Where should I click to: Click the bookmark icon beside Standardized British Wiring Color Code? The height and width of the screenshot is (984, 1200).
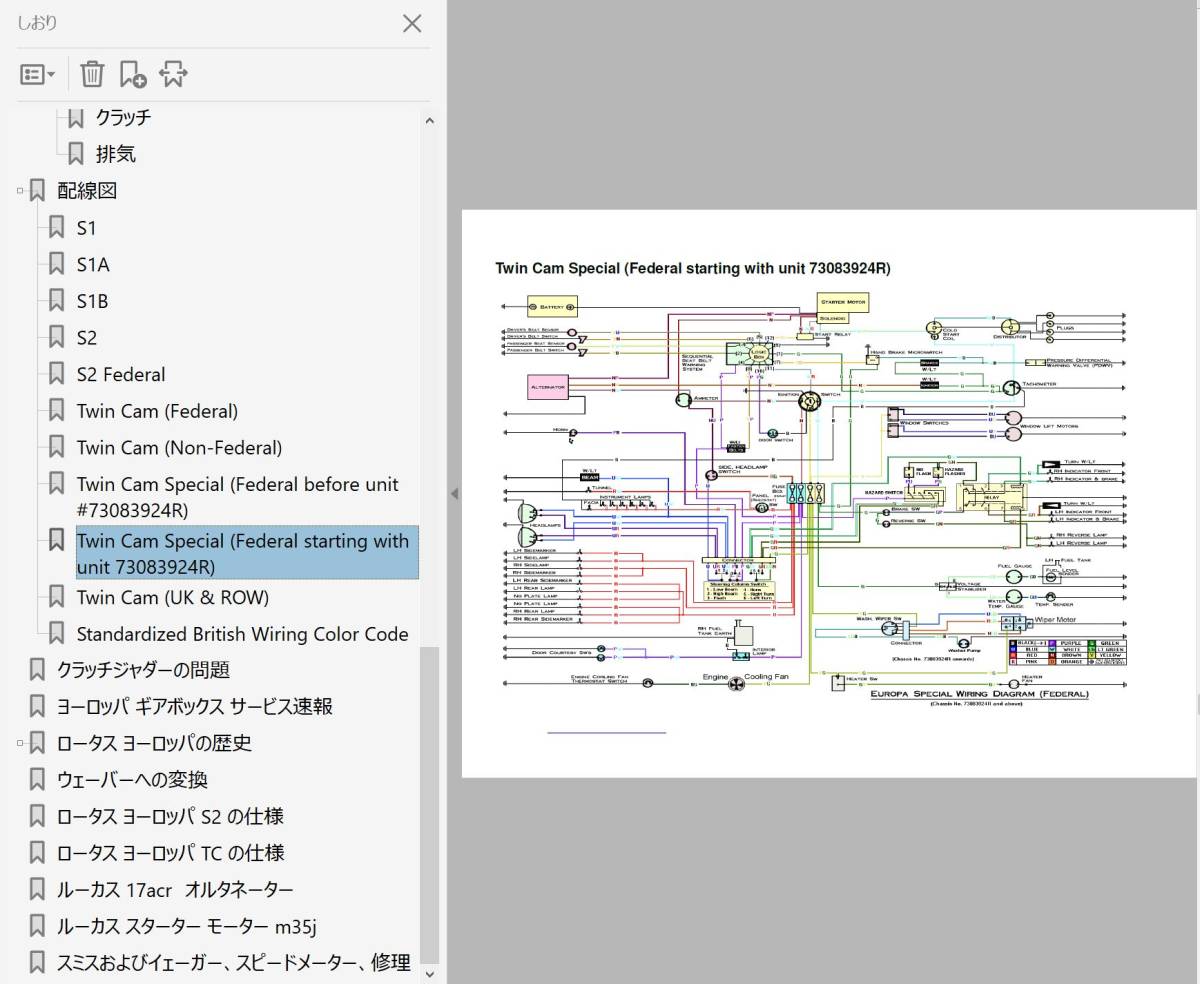coord(57,634)
